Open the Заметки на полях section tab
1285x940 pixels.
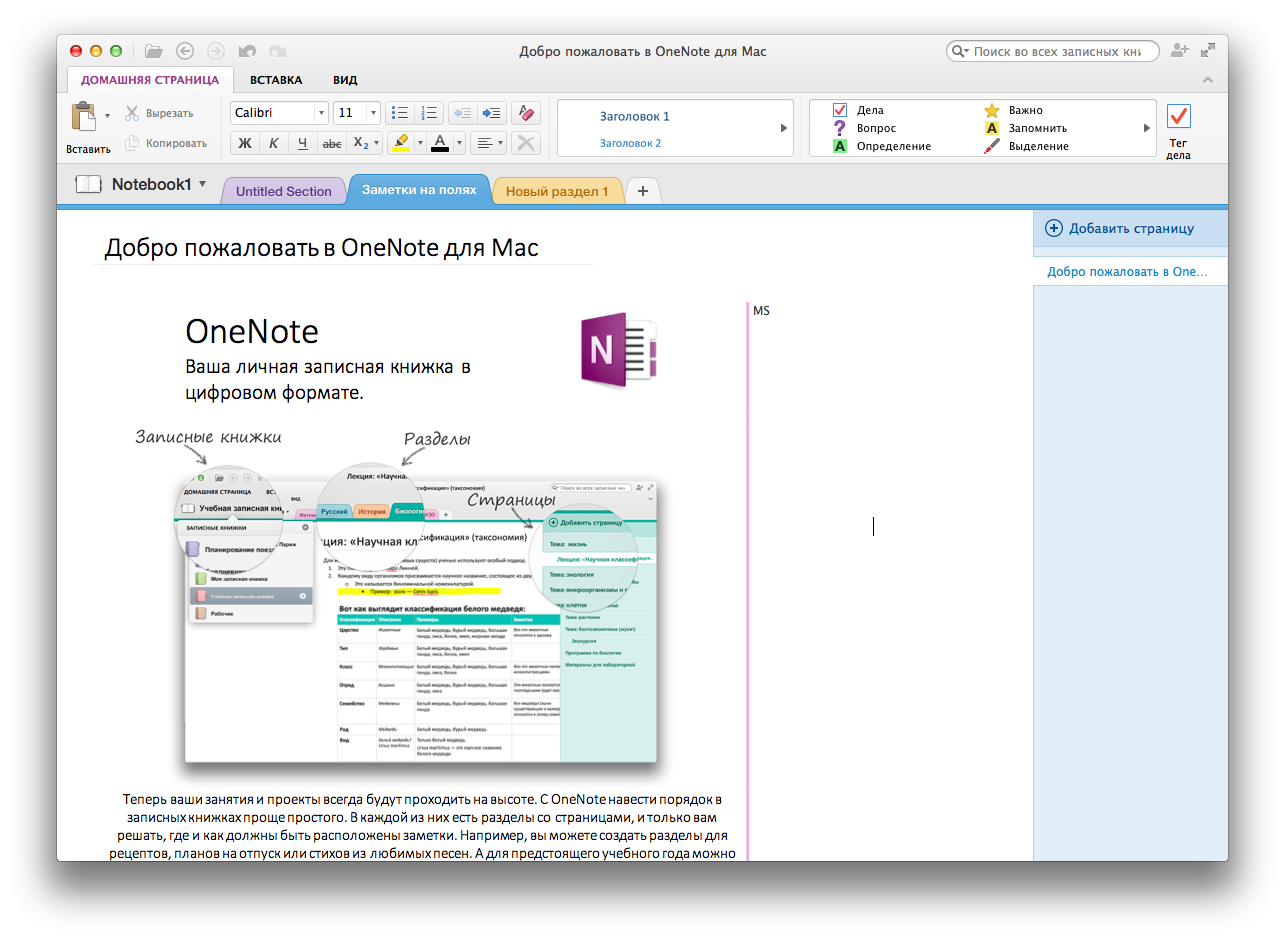[x=419, y=189]
